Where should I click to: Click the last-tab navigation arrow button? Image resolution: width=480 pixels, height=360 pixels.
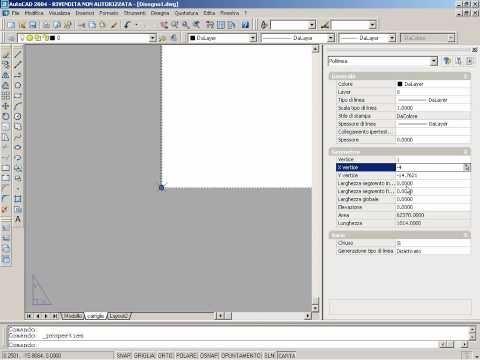[x=55, y=316]
